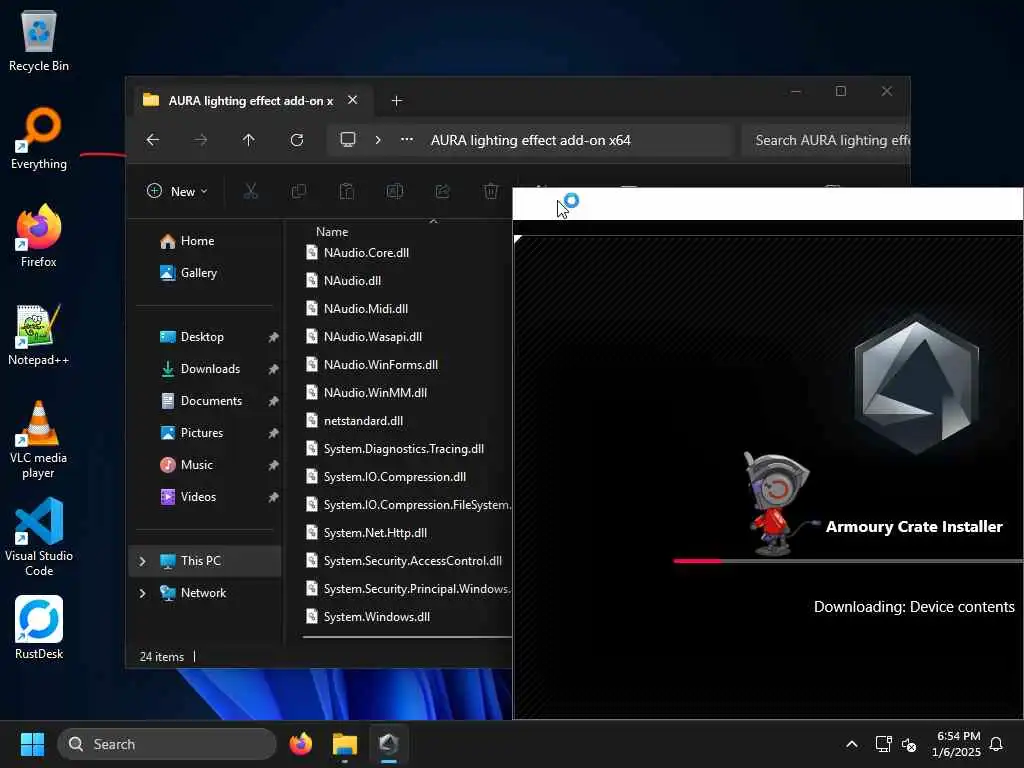Open the Windows Start menu
The height and width of the screenshot is (768, 1024).
point(32,744)
